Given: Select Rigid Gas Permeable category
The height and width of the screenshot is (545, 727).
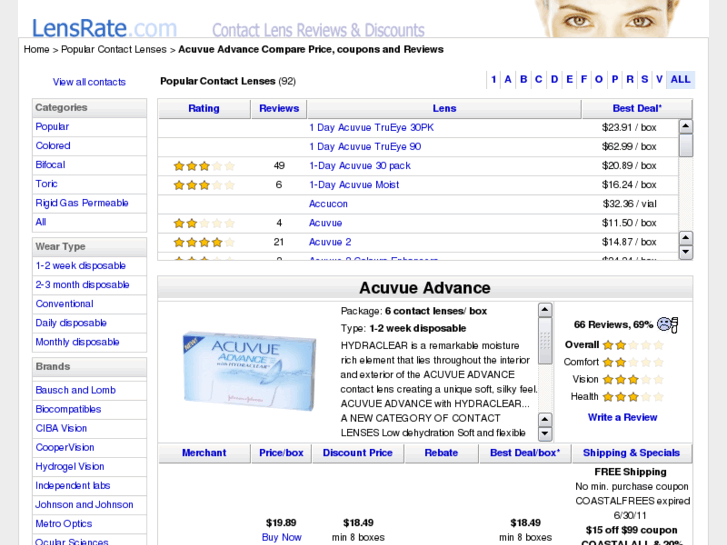Looking at the screenshot, I should pos(82,203).
